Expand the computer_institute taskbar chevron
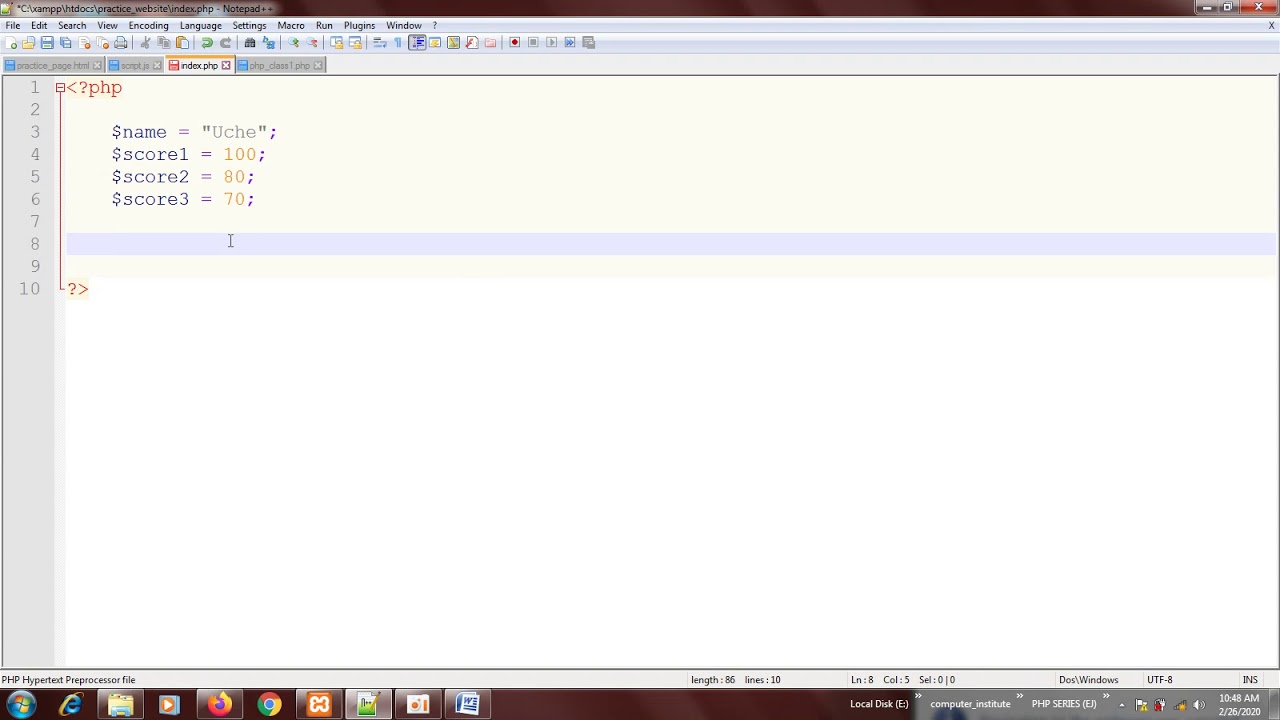The height and width of the screenshot is (720, 1280). (x=1020, y=696)
